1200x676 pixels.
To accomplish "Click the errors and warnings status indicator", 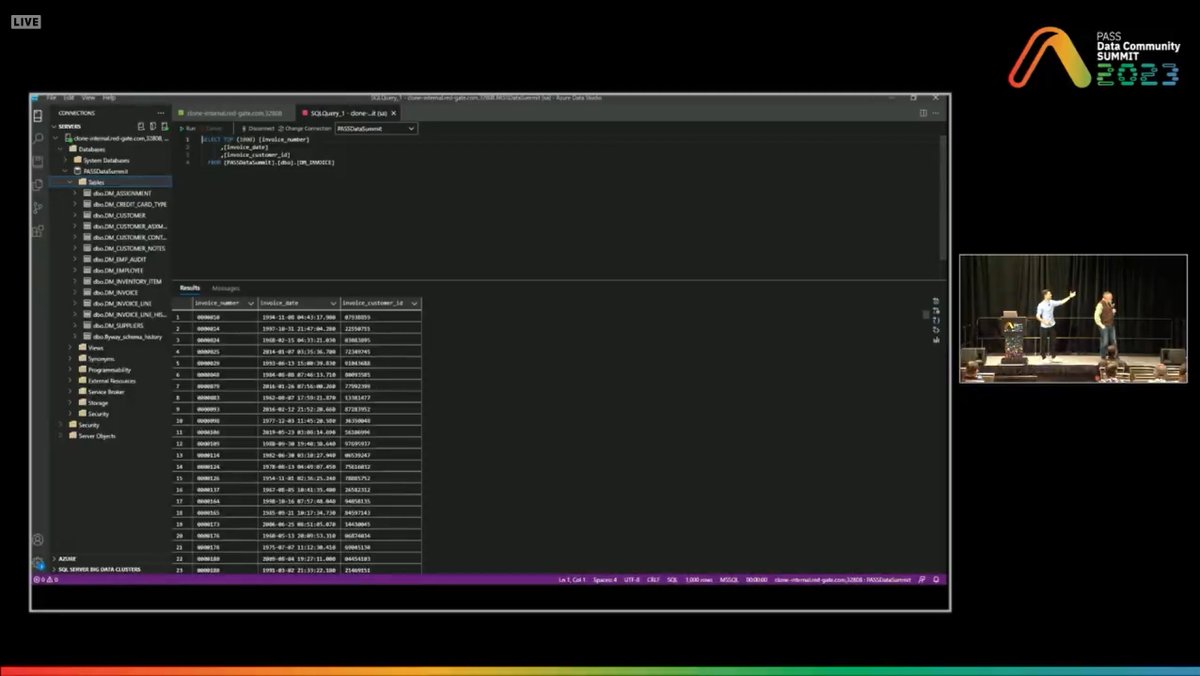I will tap(45, 579).
